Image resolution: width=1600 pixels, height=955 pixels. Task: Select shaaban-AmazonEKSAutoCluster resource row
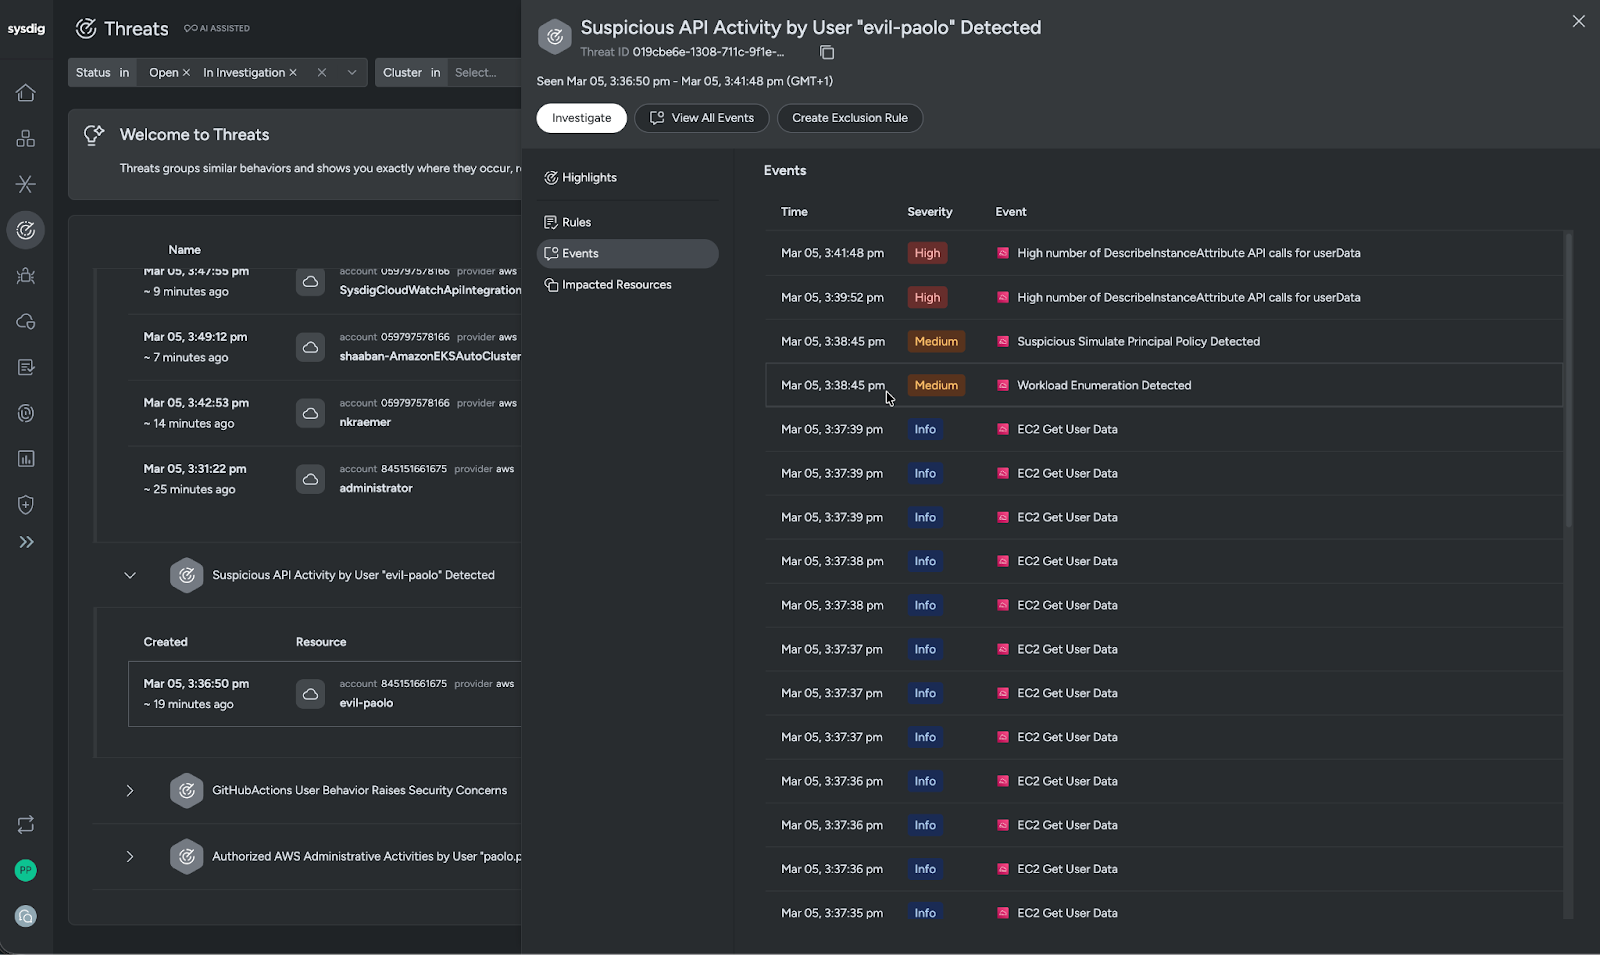(x=325, y=347)
